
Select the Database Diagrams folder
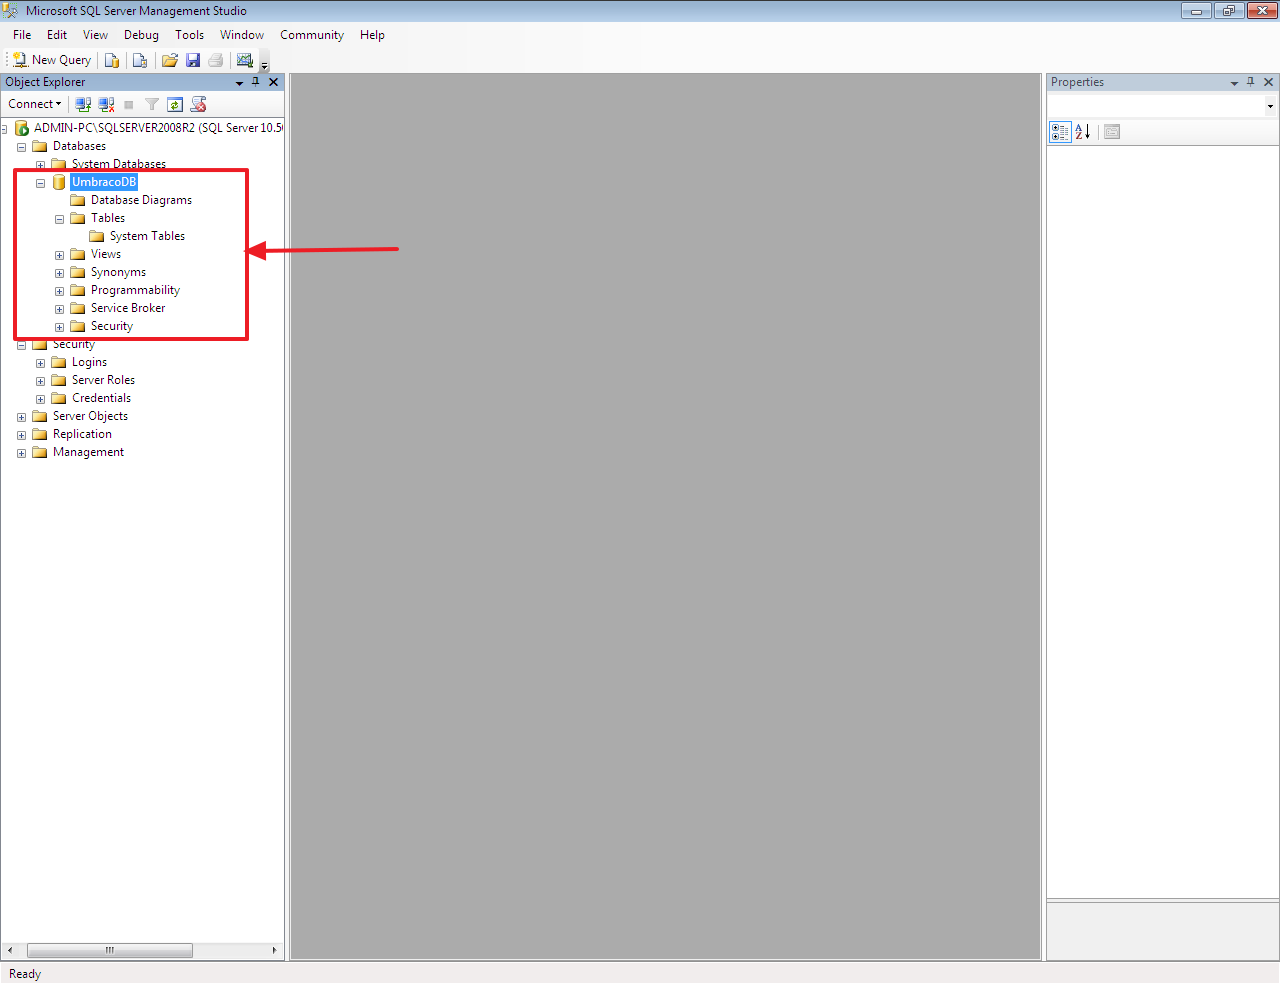point(141,200)
